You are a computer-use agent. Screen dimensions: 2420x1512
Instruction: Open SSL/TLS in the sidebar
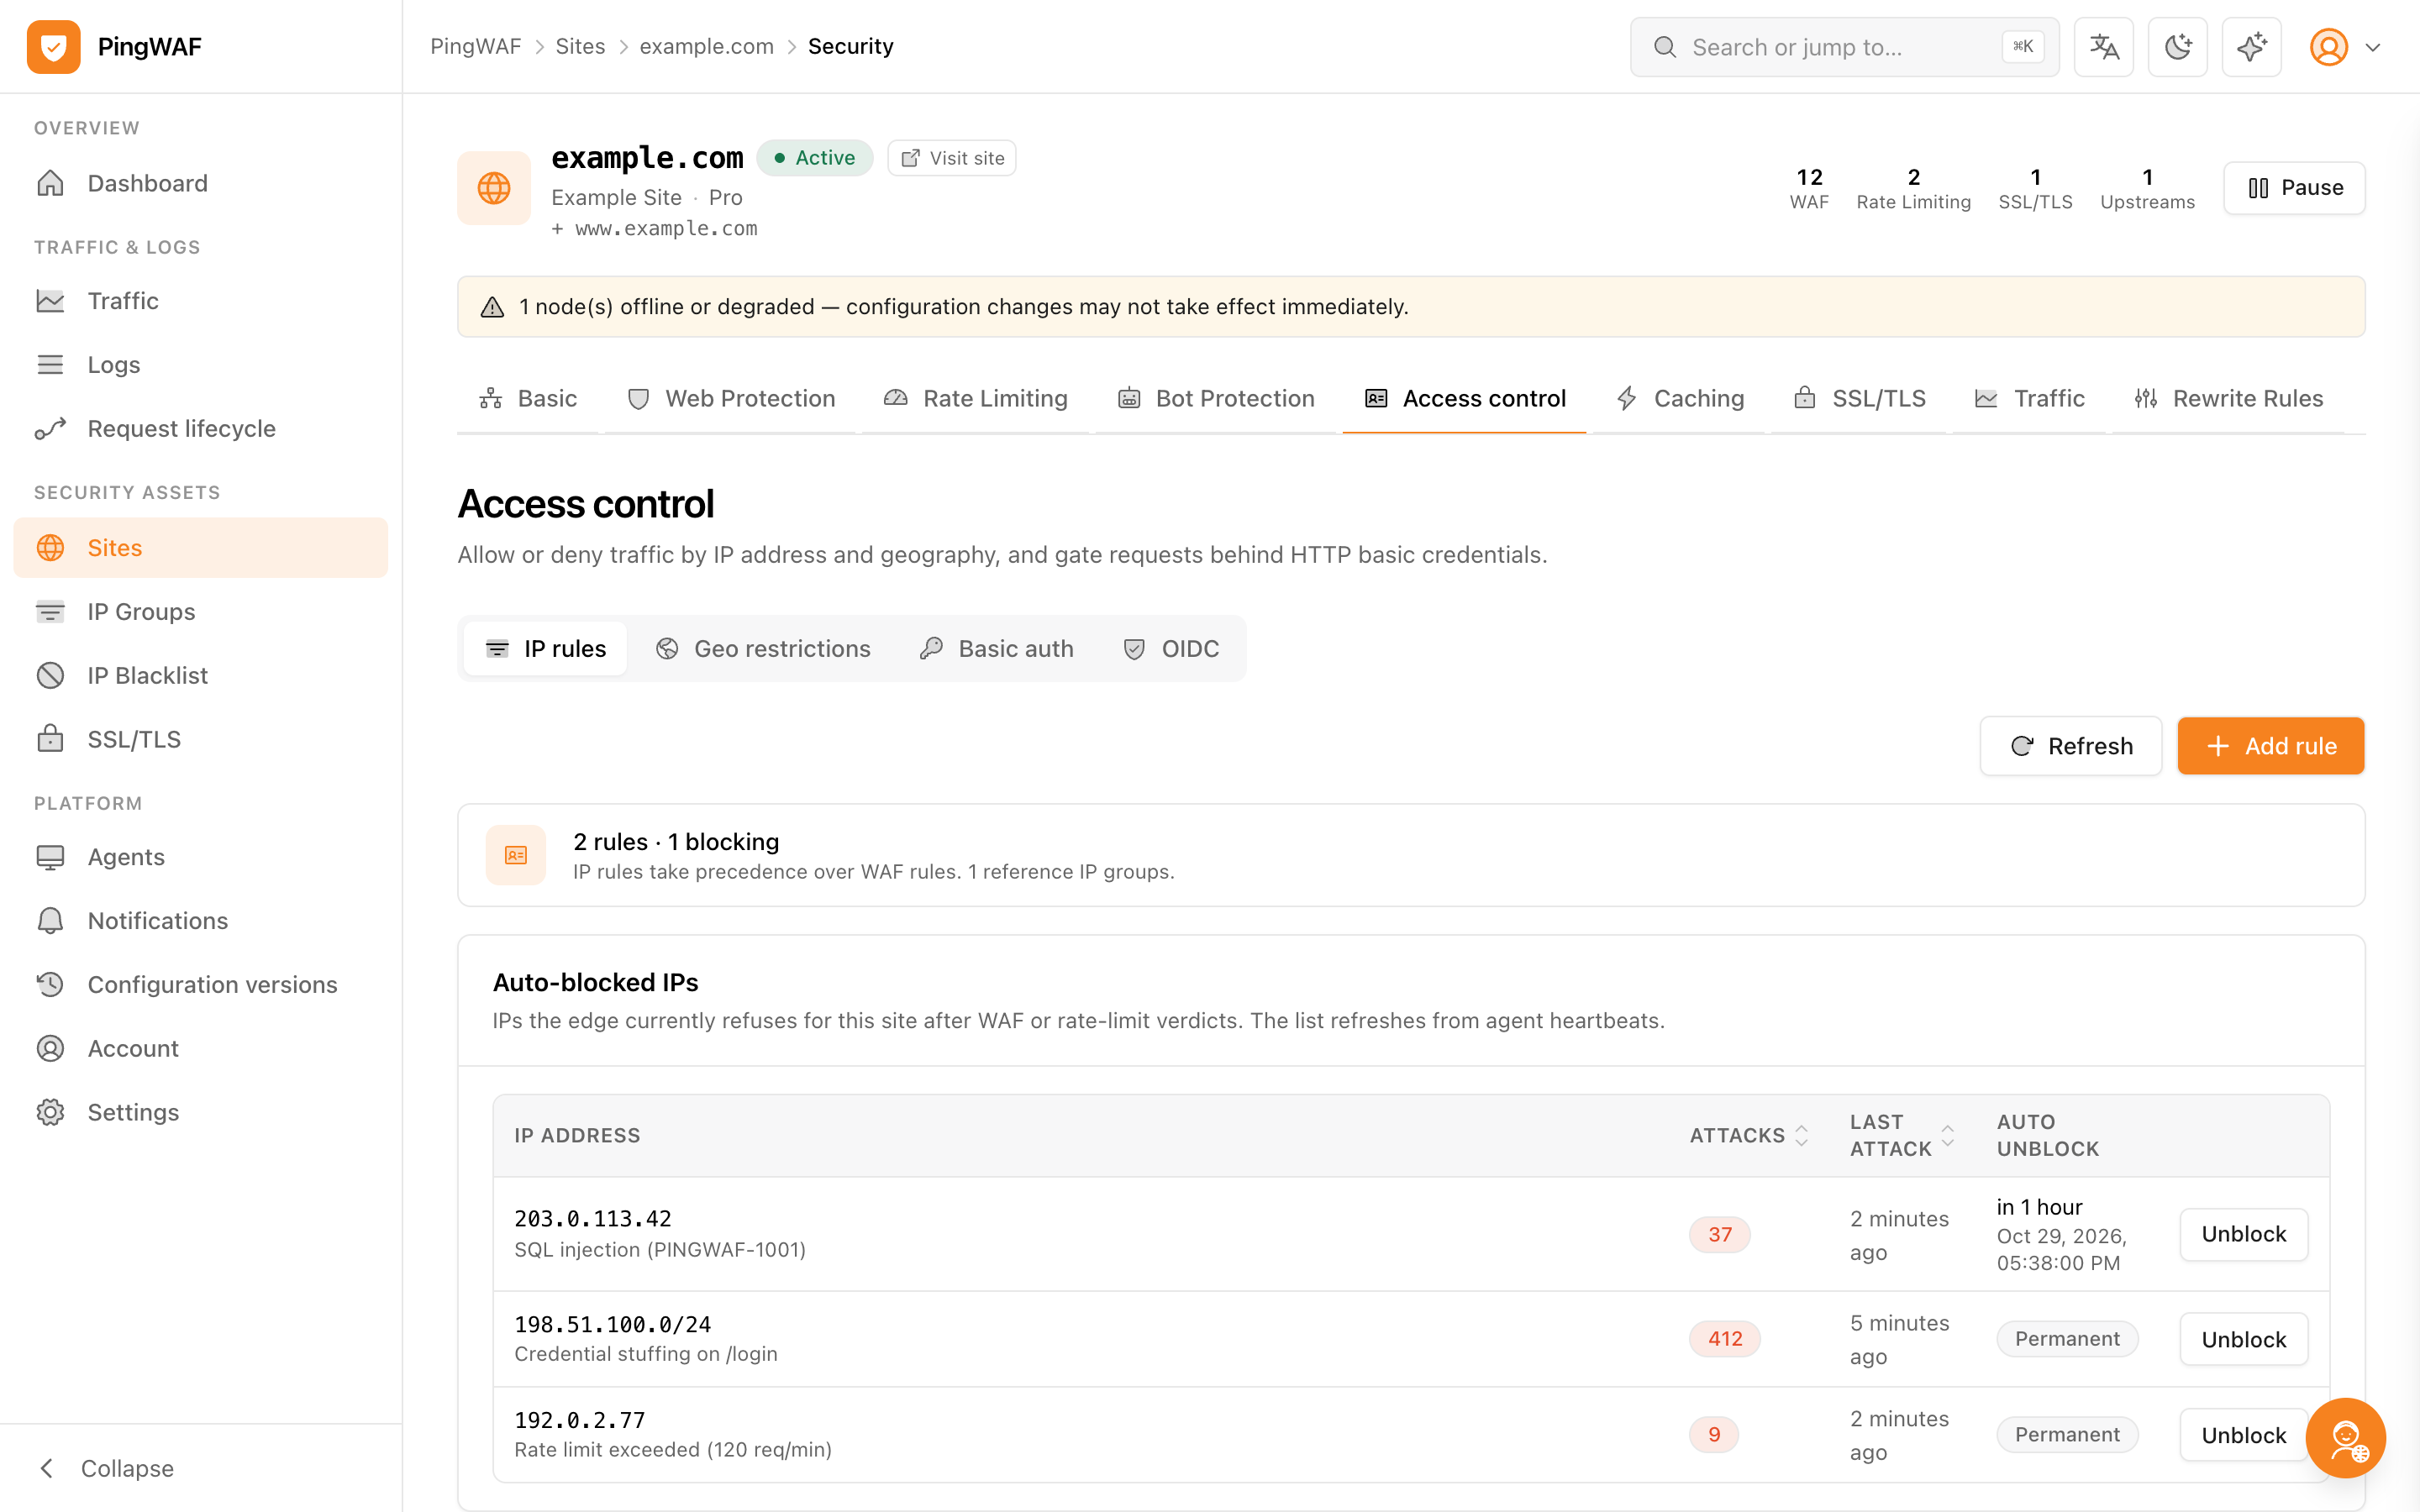(x=201, y=740)
